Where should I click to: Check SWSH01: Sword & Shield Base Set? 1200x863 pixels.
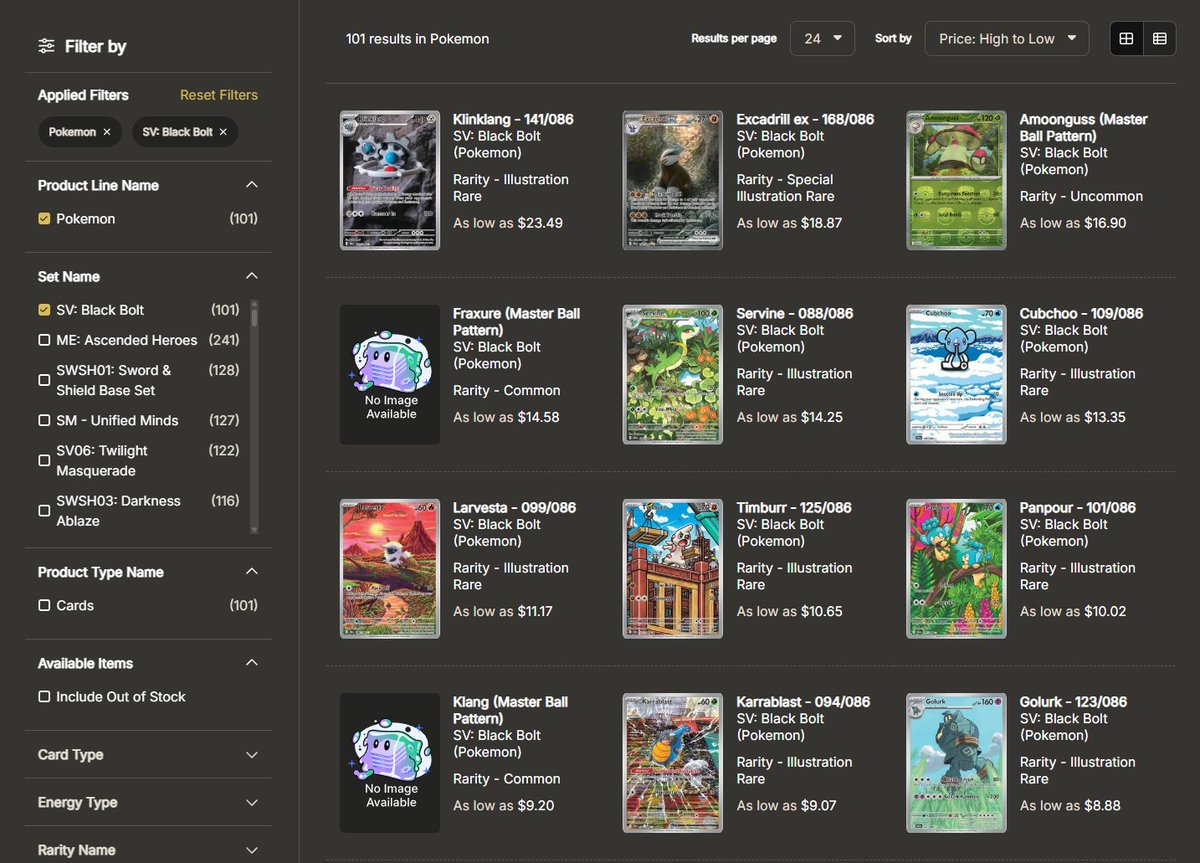tap(44, 380)
